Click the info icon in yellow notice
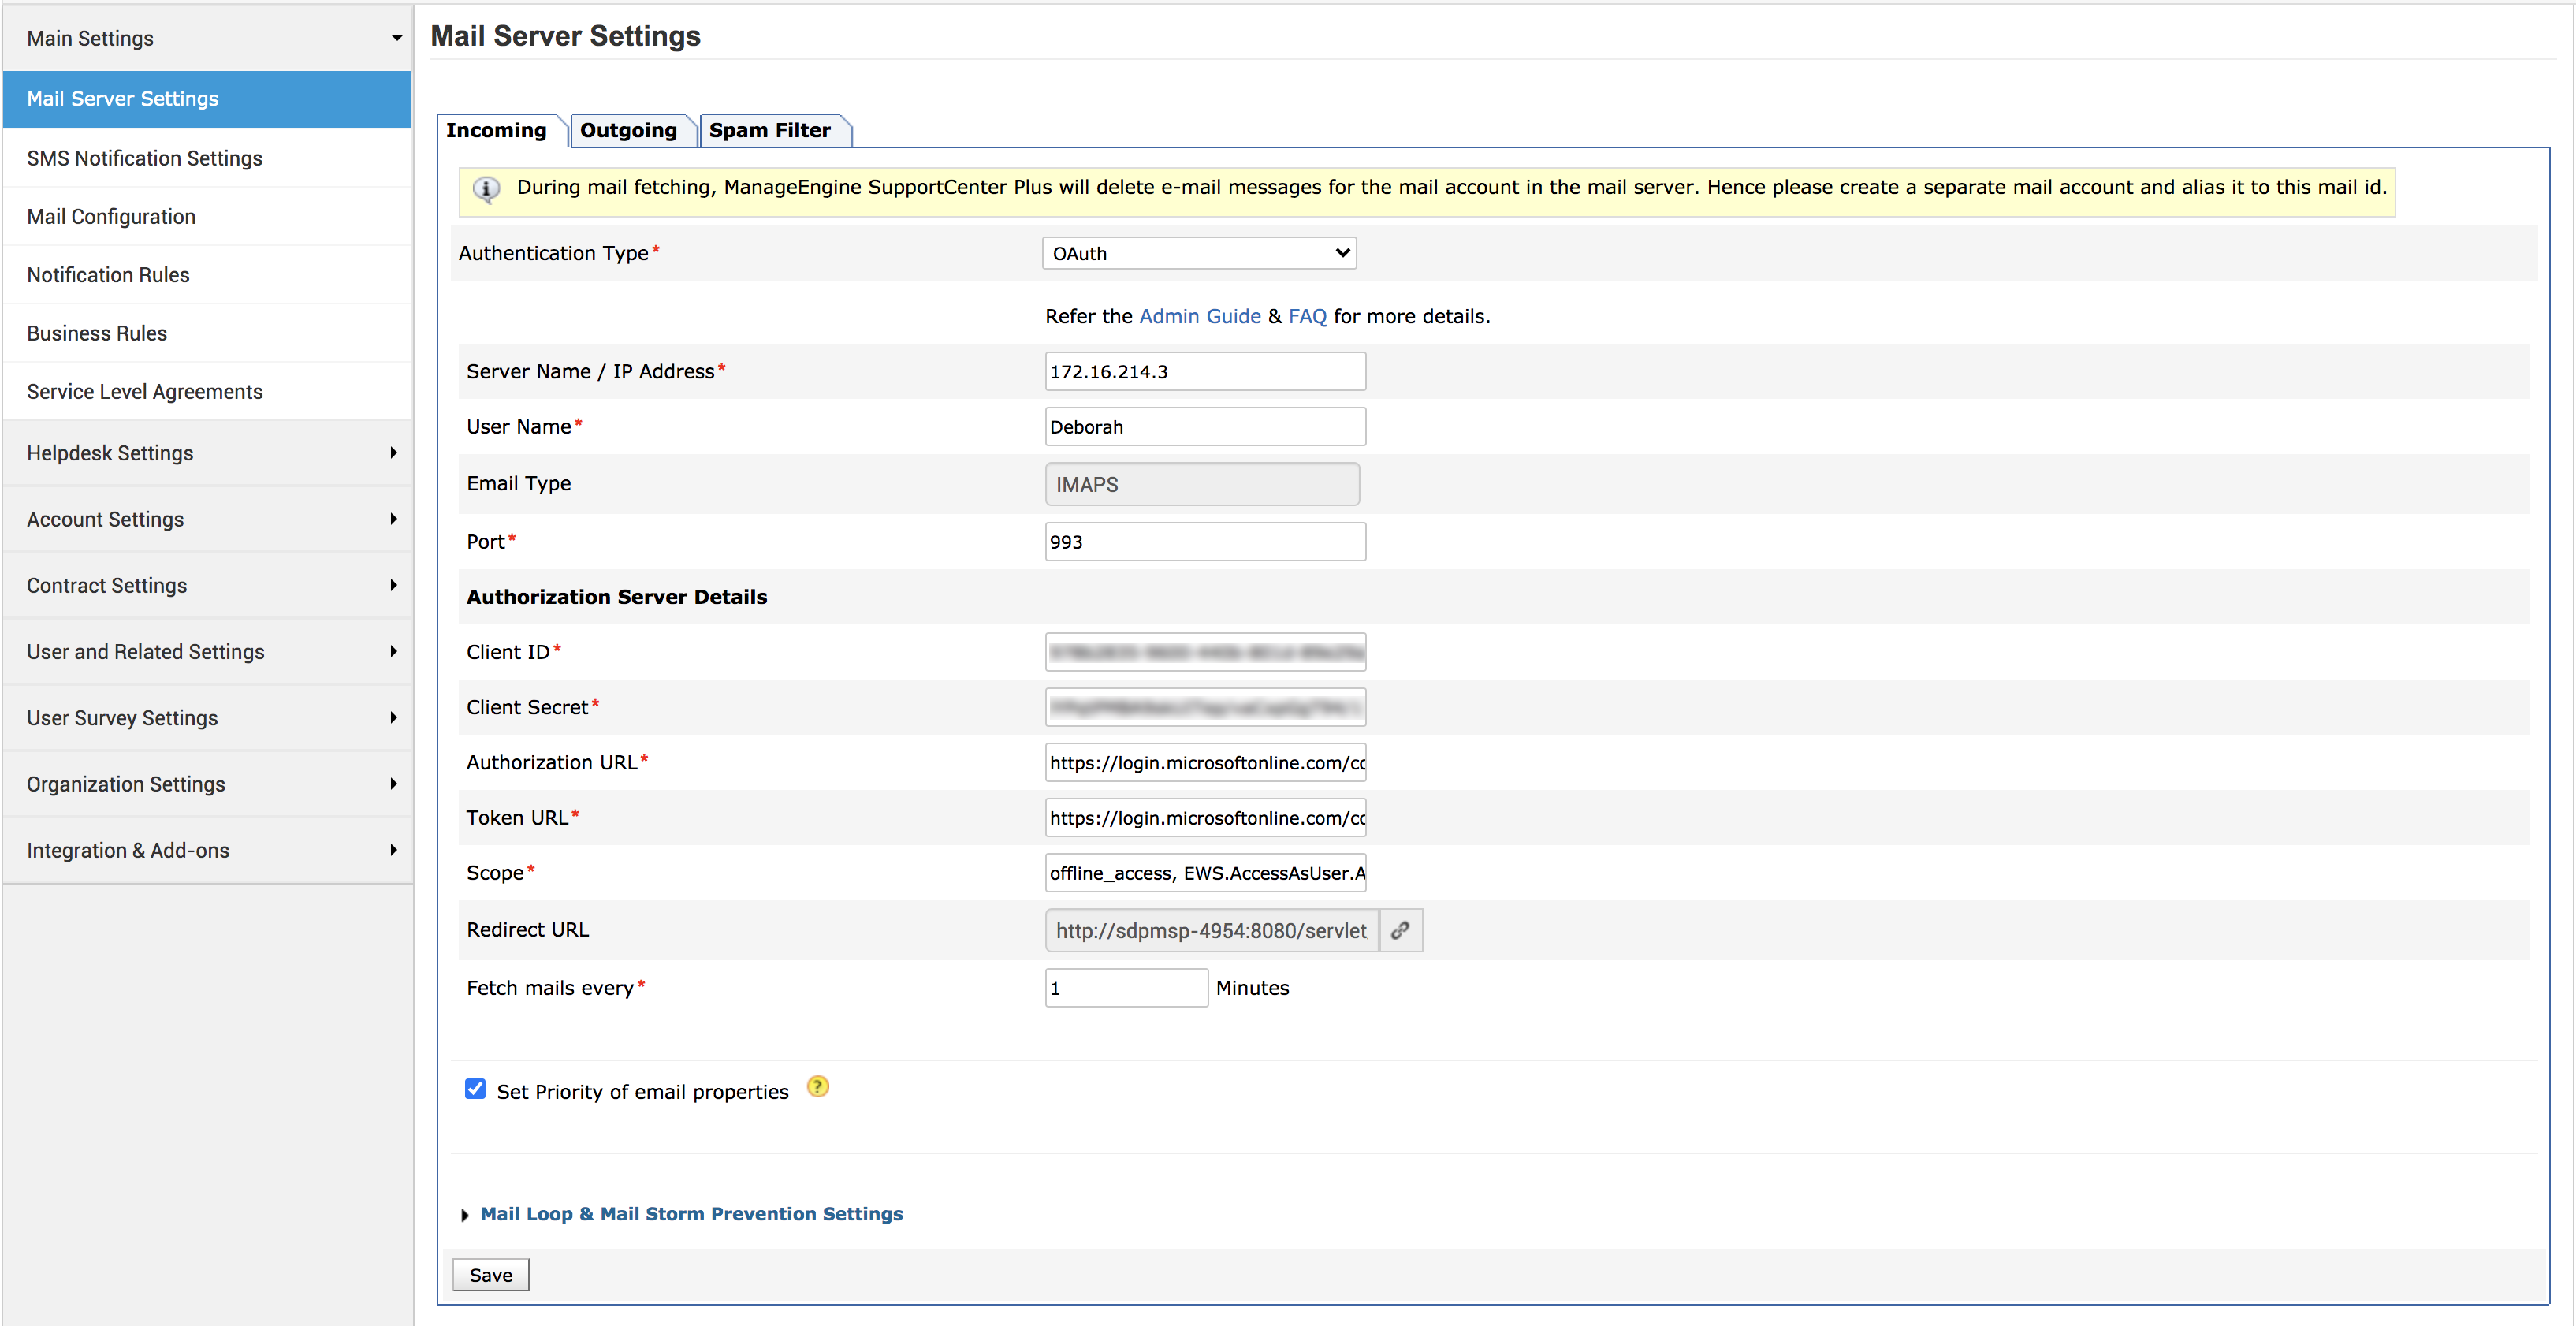The width and height of the screenshot is (2576, 1326). [486, 189]
